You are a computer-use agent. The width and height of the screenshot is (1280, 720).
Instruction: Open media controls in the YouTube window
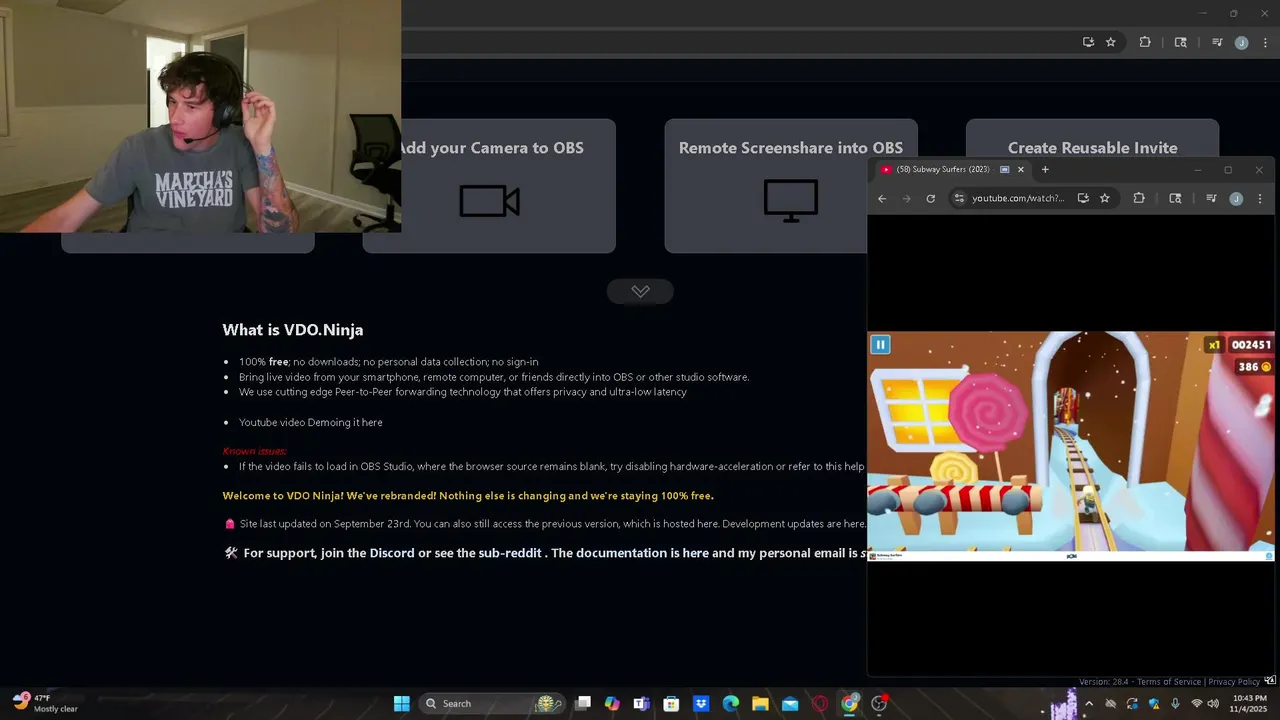(1211, 199)
